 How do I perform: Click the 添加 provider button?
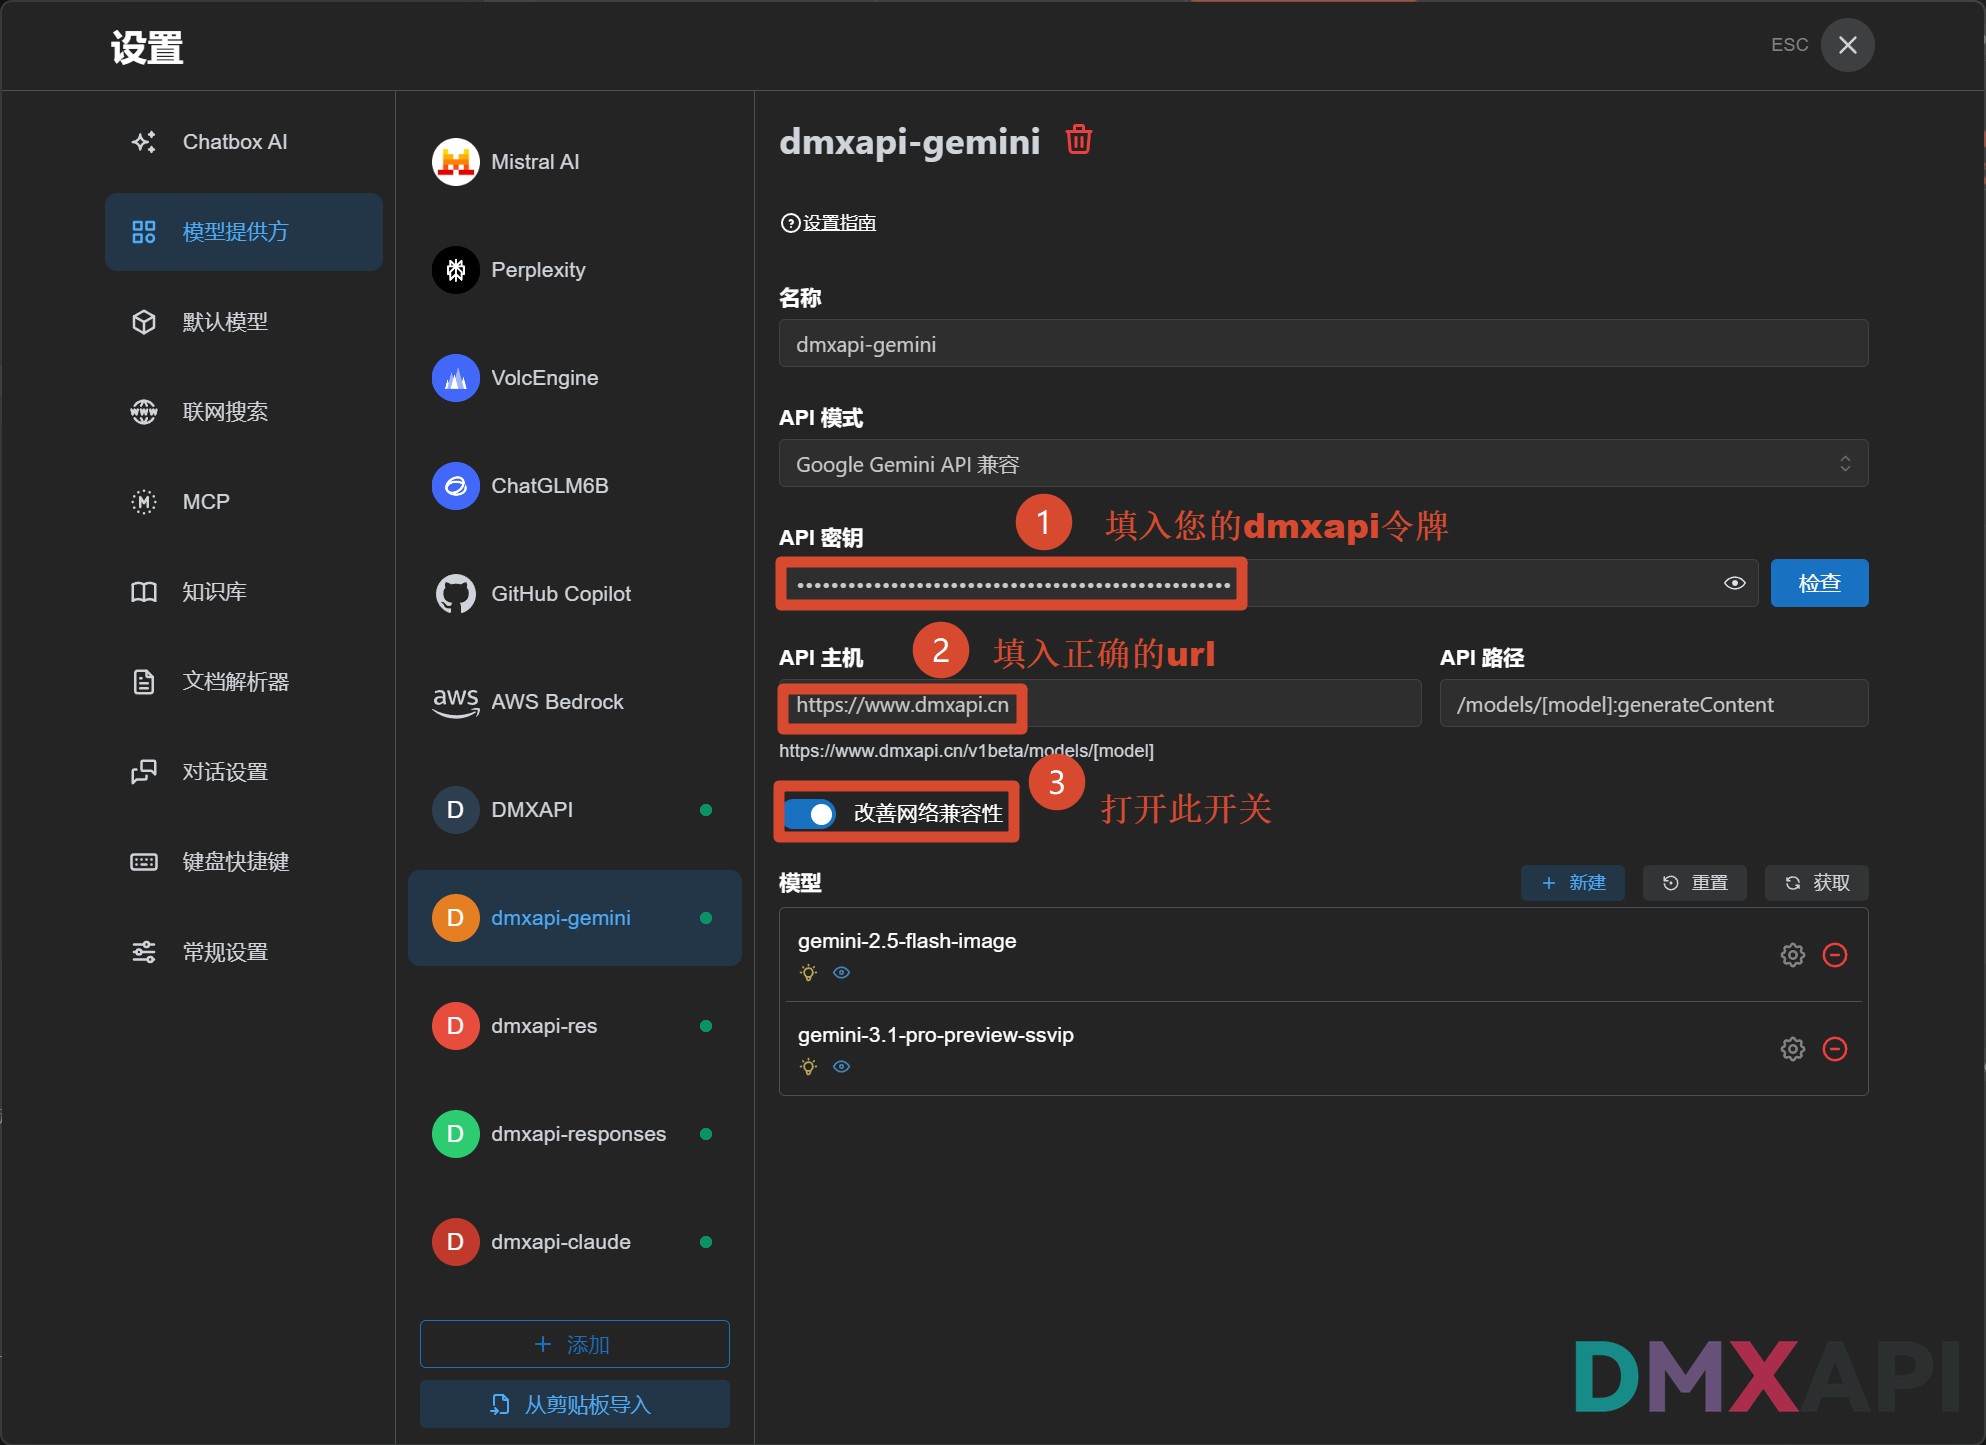[574, 1344]
